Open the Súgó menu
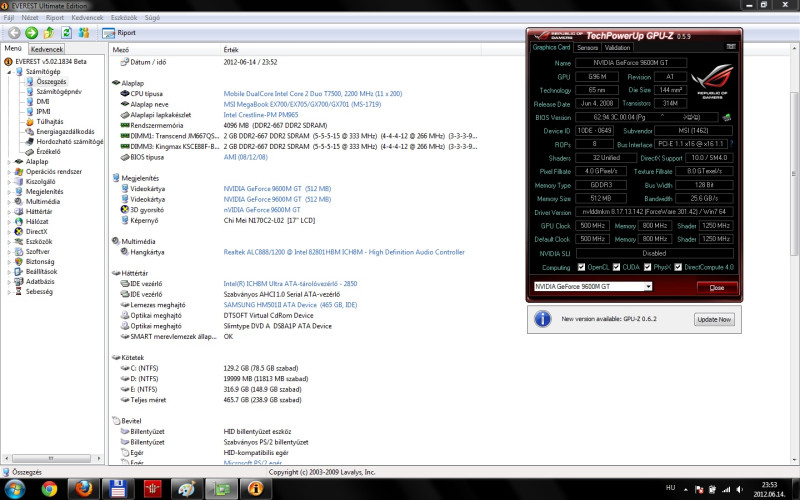800x500 pixels. (x=152, y=17)
